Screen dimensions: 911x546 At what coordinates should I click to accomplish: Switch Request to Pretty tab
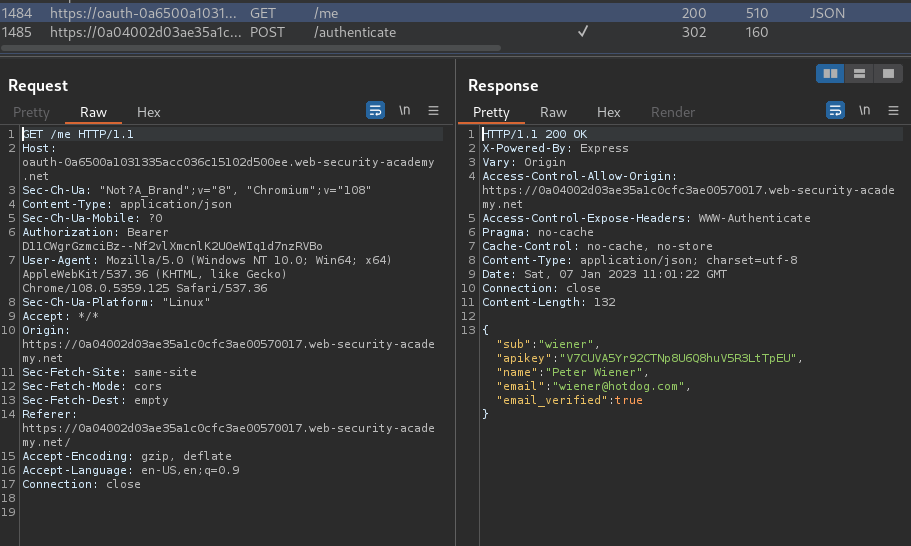point(31,112)
